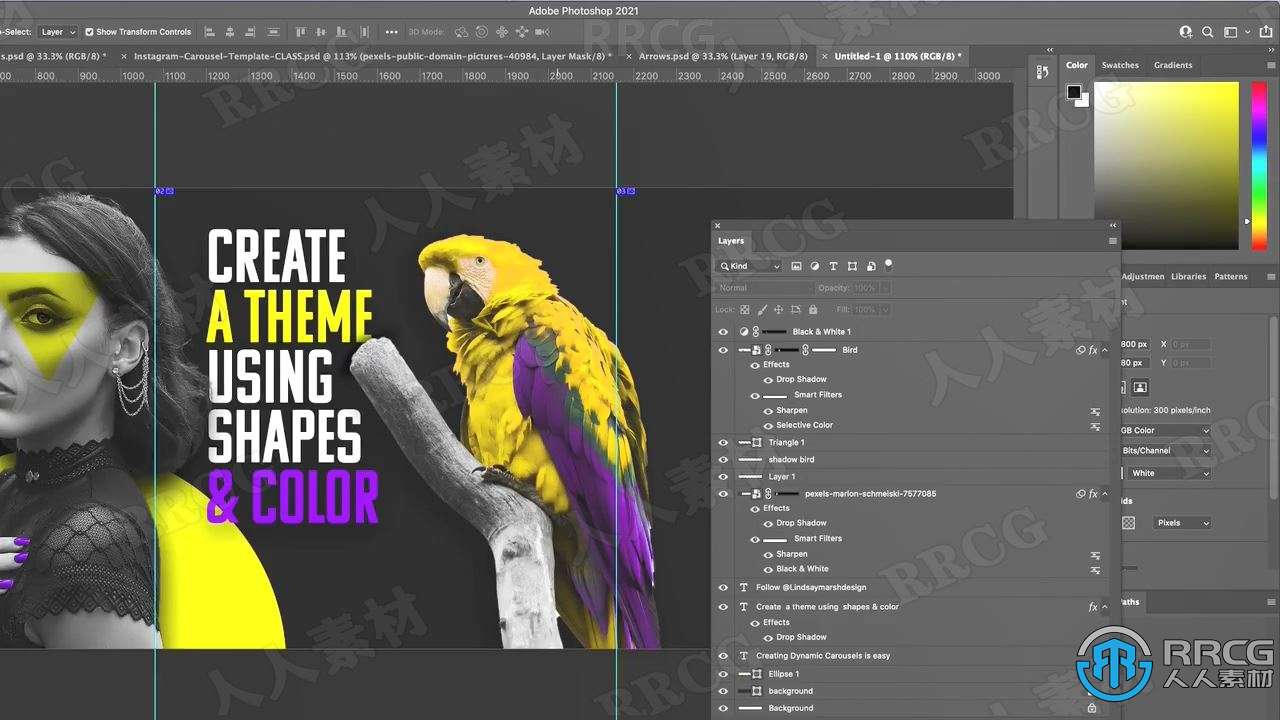Hide the Bird layer
1280x720 pixels.
coord(723,350)
